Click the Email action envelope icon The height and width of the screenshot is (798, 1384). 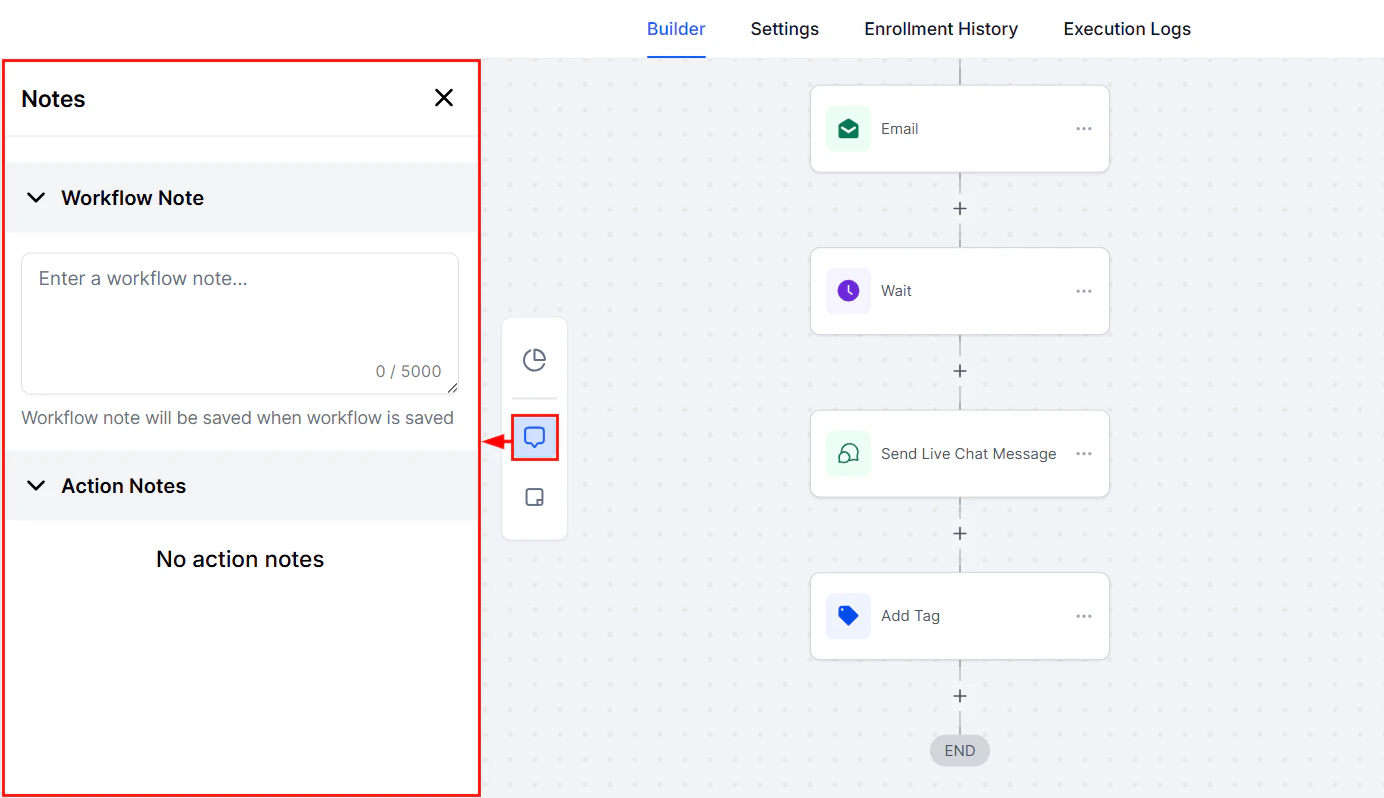847,128
